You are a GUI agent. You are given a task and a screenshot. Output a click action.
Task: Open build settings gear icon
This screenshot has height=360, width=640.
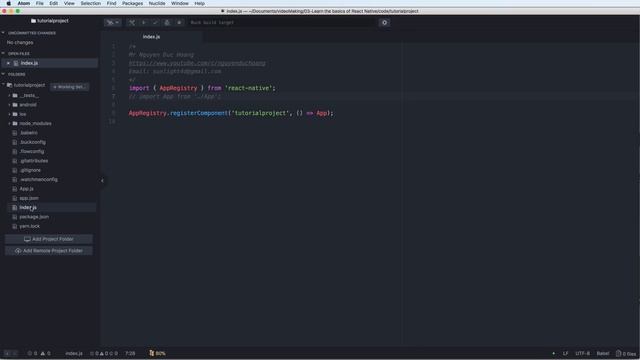coord(384,22)
